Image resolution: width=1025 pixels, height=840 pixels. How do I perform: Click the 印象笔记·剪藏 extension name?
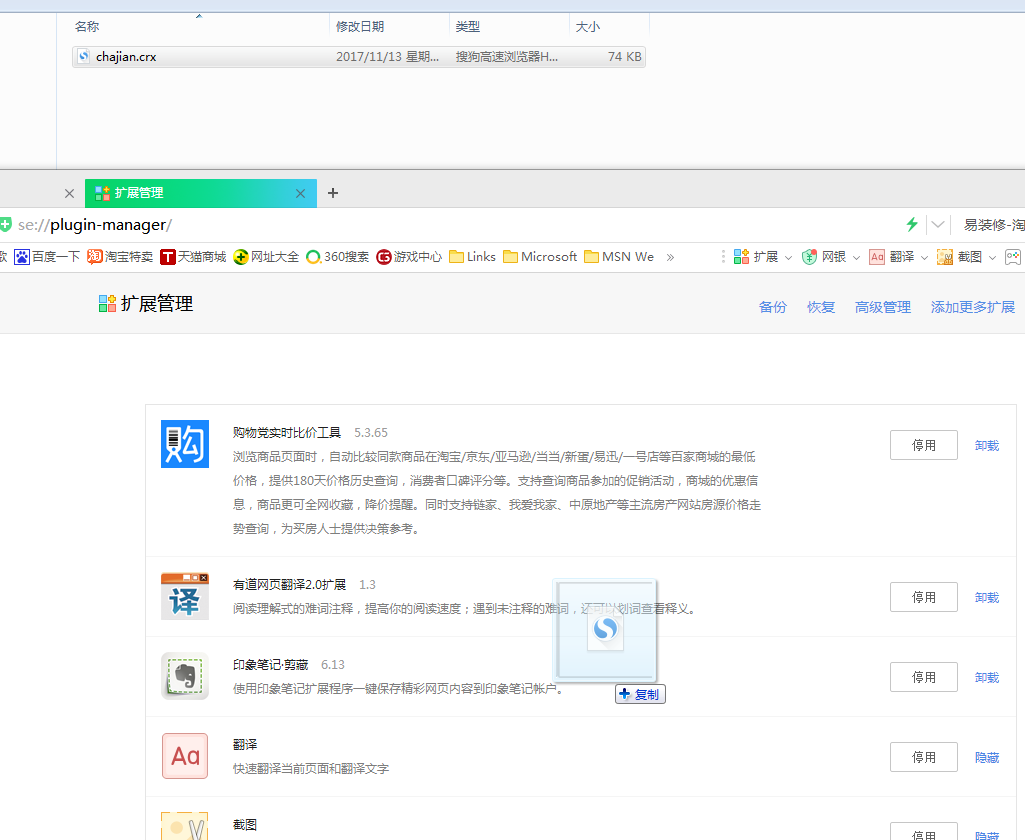tap(271, 665)
